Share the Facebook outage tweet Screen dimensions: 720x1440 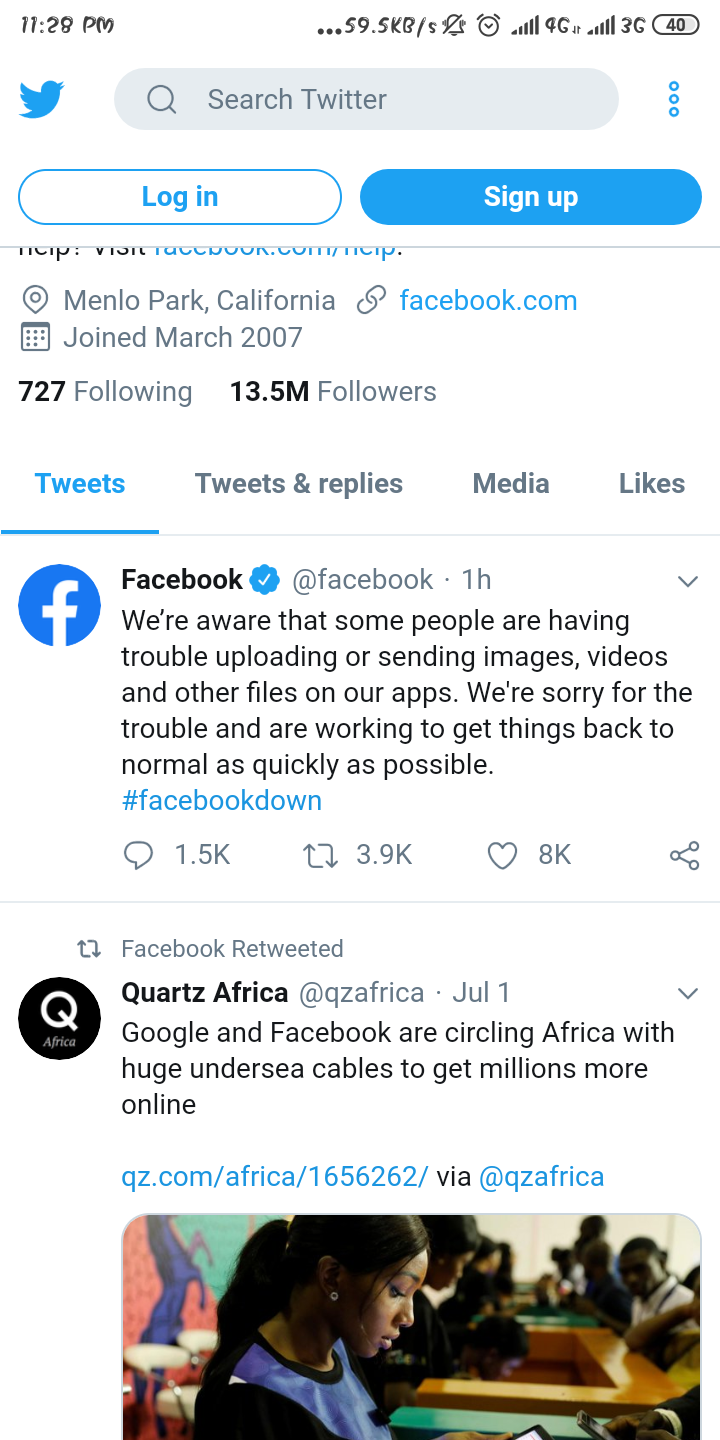tap(685, 855)
